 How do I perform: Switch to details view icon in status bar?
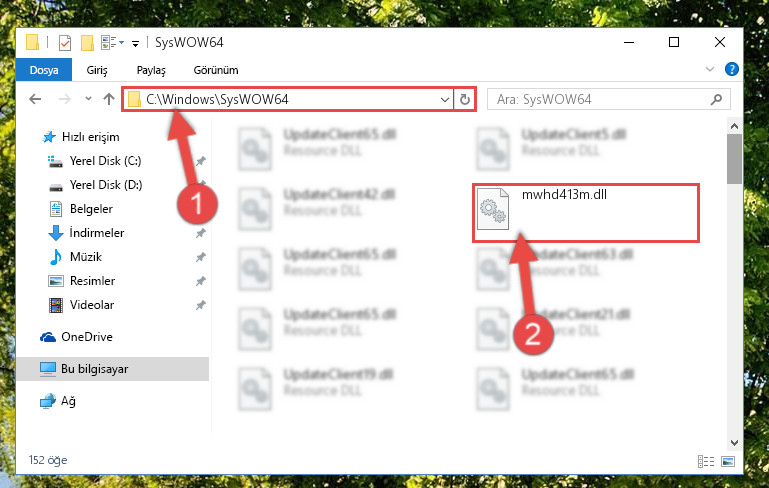coord(706,461)
